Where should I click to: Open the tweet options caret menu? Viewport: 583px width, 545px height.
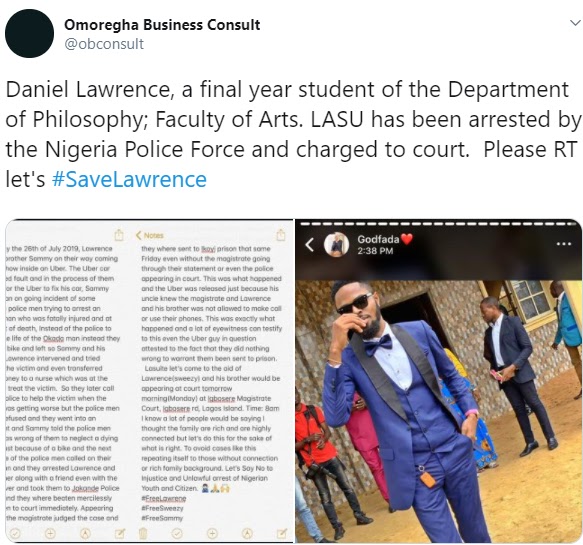click(x=575, y=23)
